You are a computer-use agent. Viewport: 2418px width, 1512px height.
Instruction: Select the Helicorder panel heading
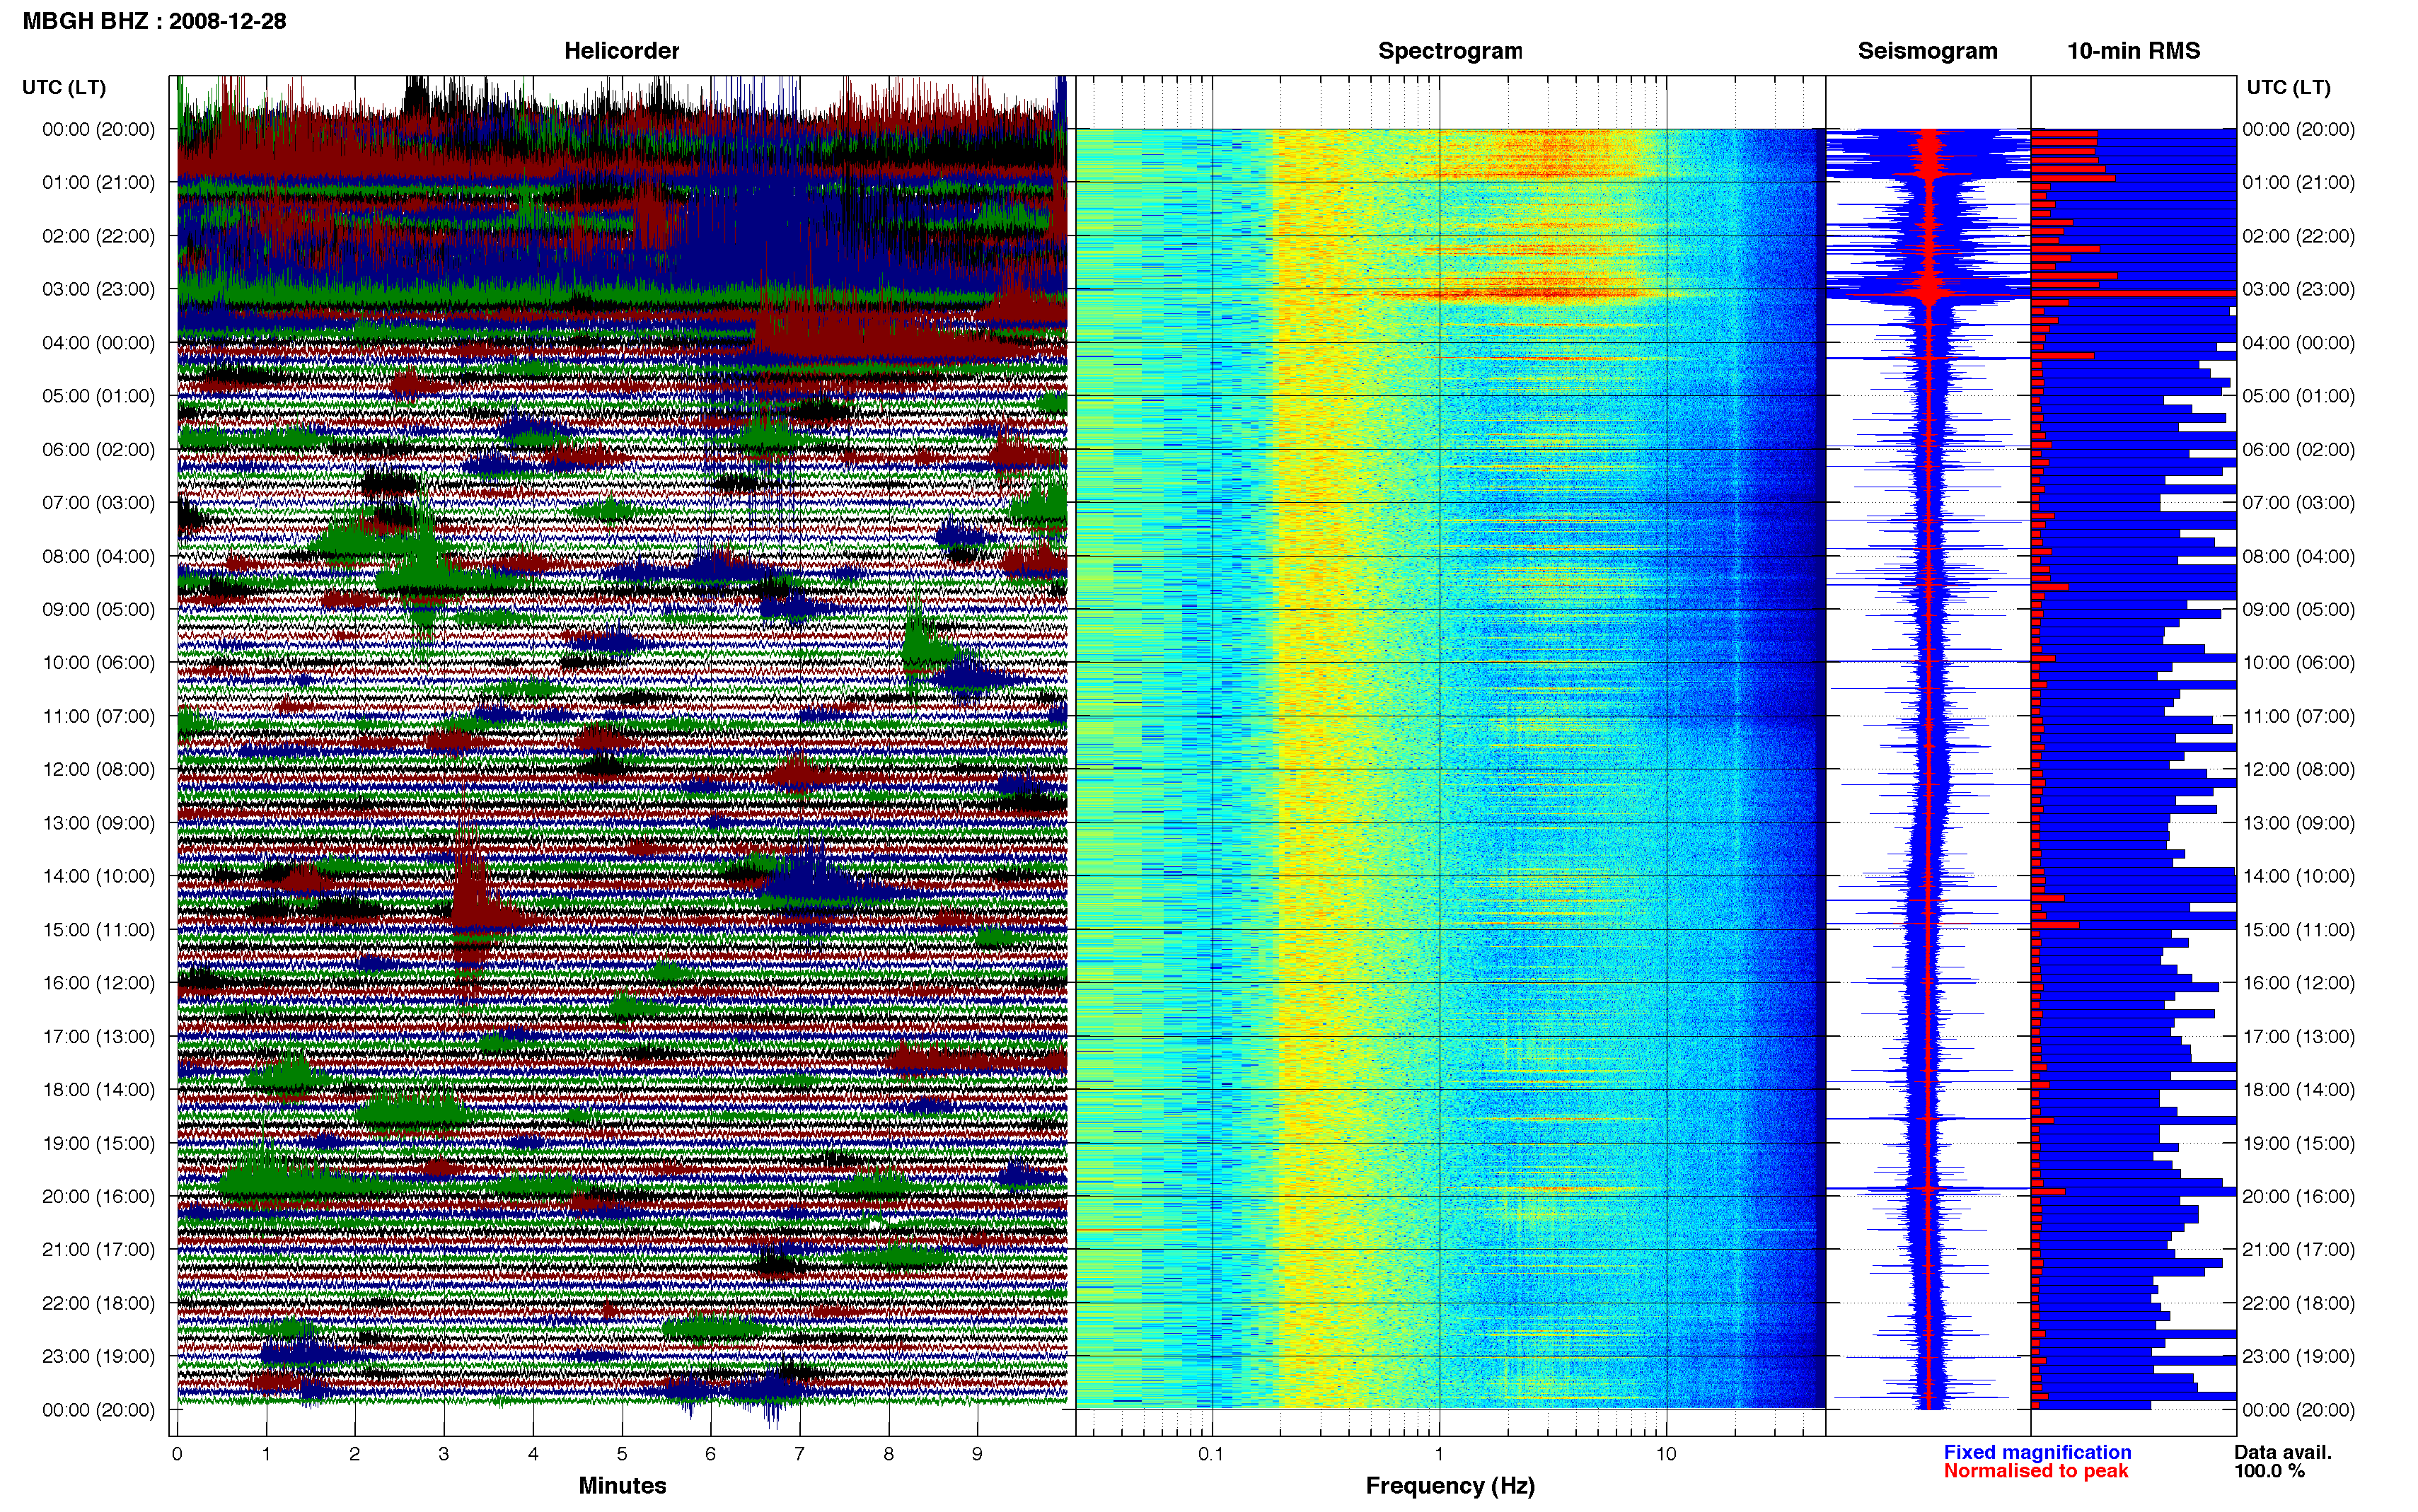pos(621,51)
